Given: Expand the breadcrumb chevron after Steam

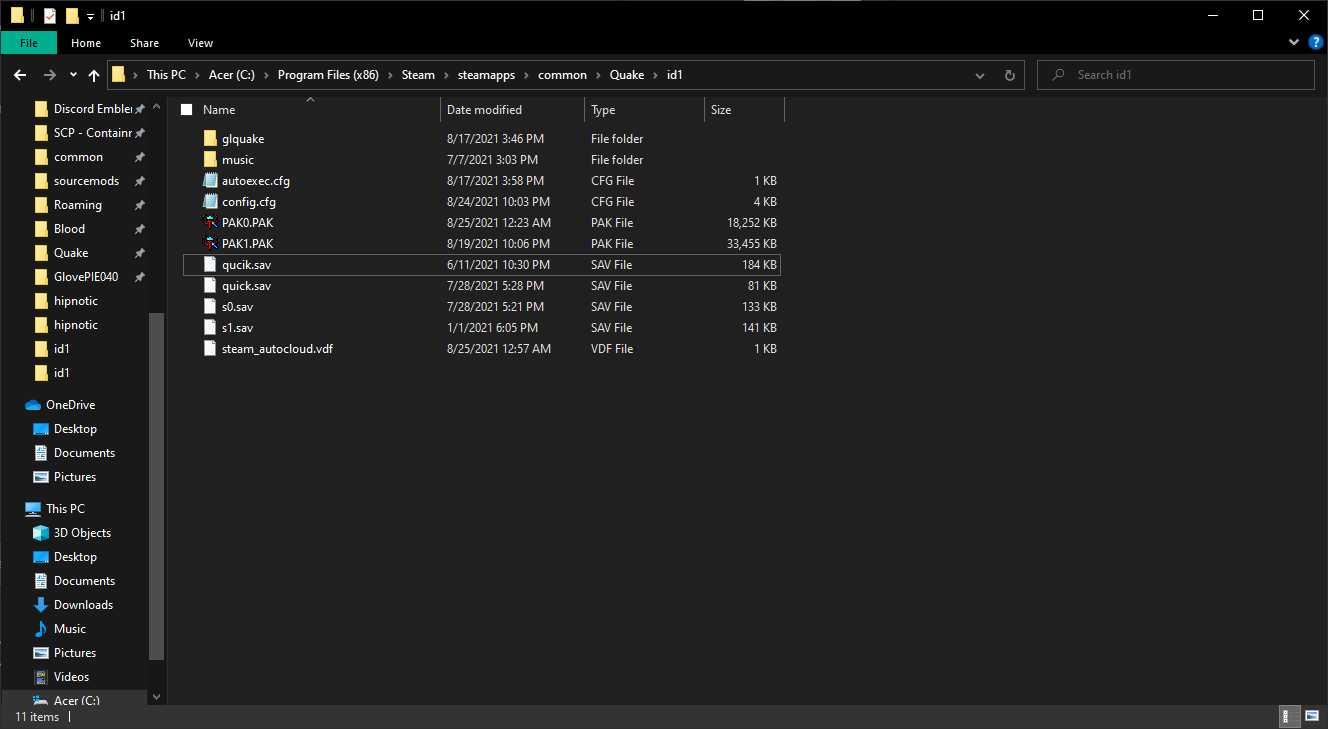Looking at the screenshot, I should 447,75.
